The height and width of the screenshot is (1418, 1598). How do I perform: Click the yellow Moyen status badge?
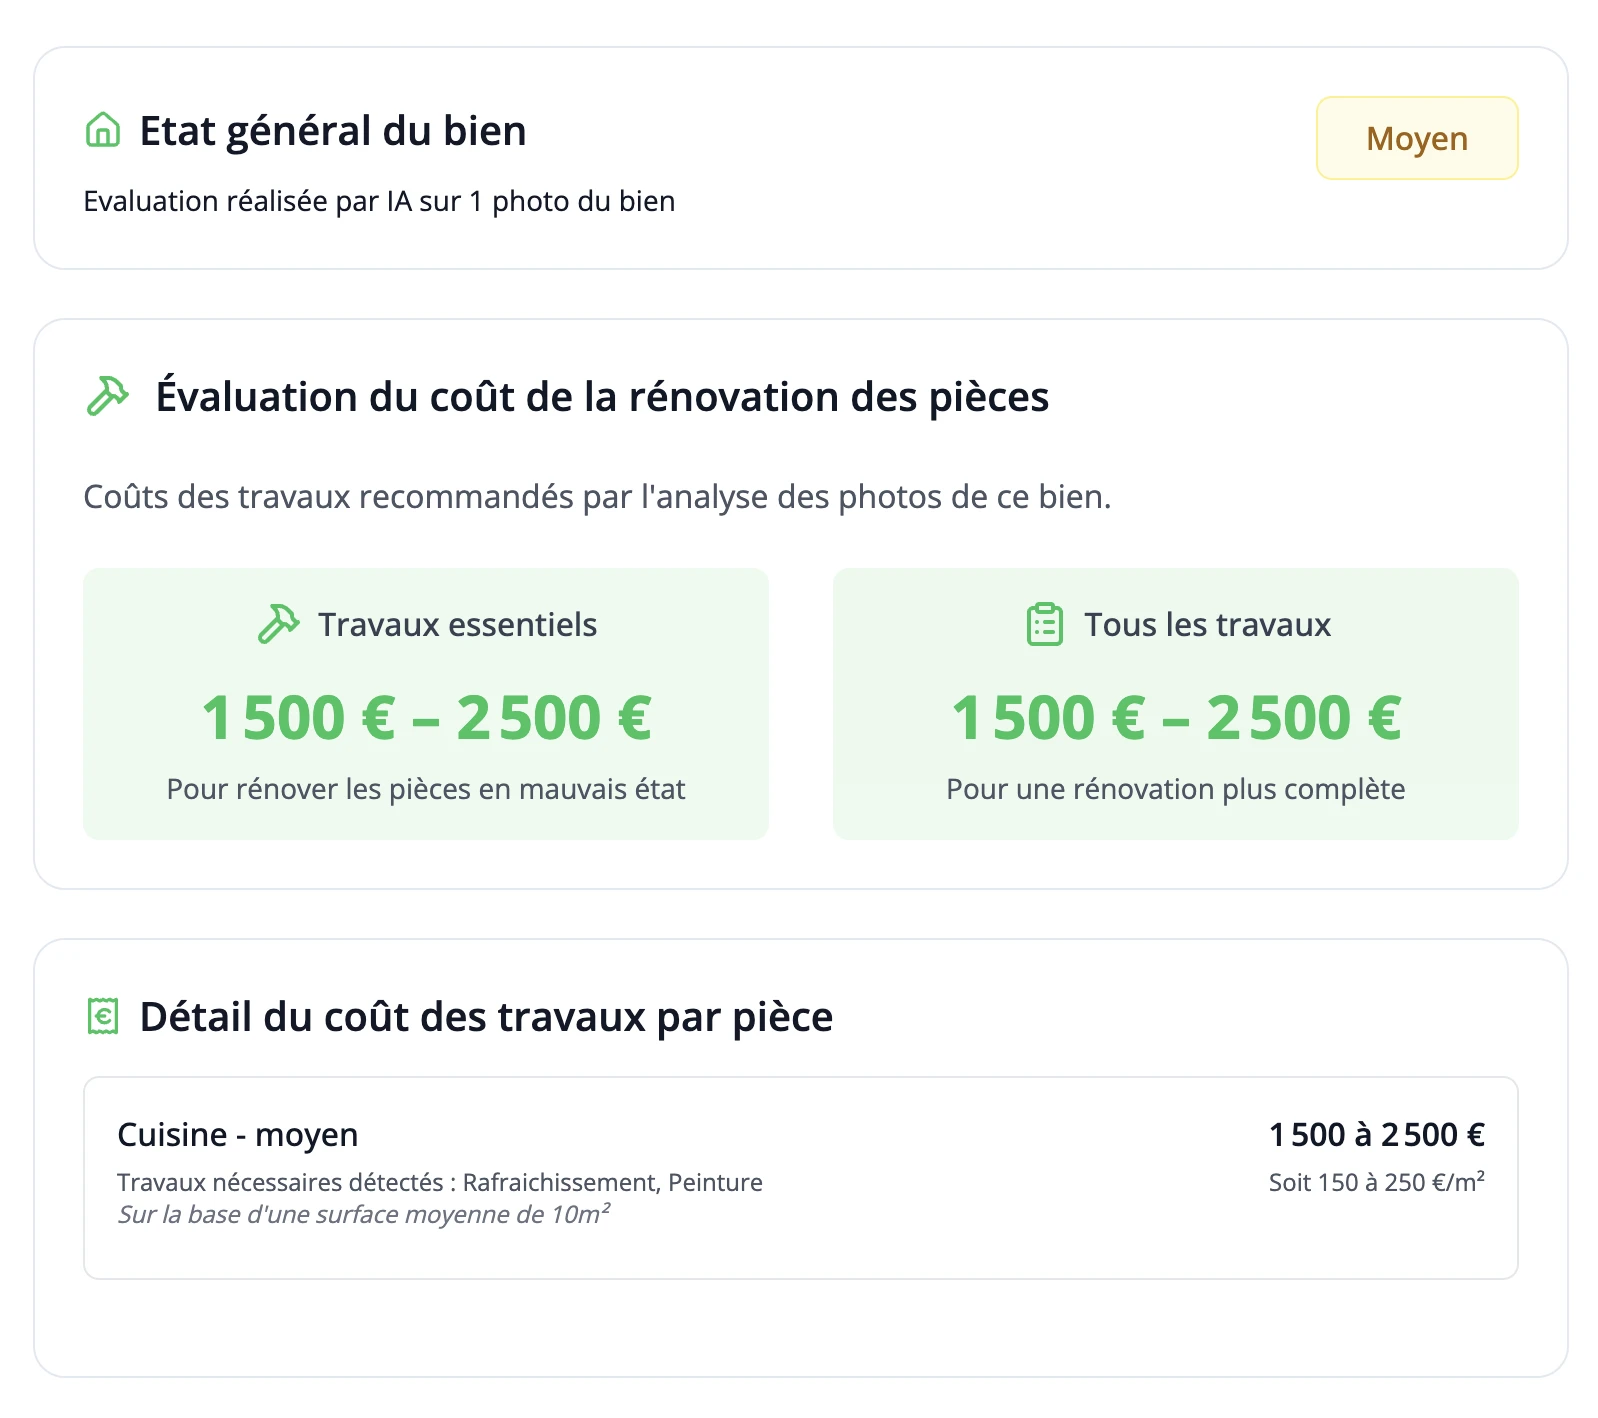1416,138
